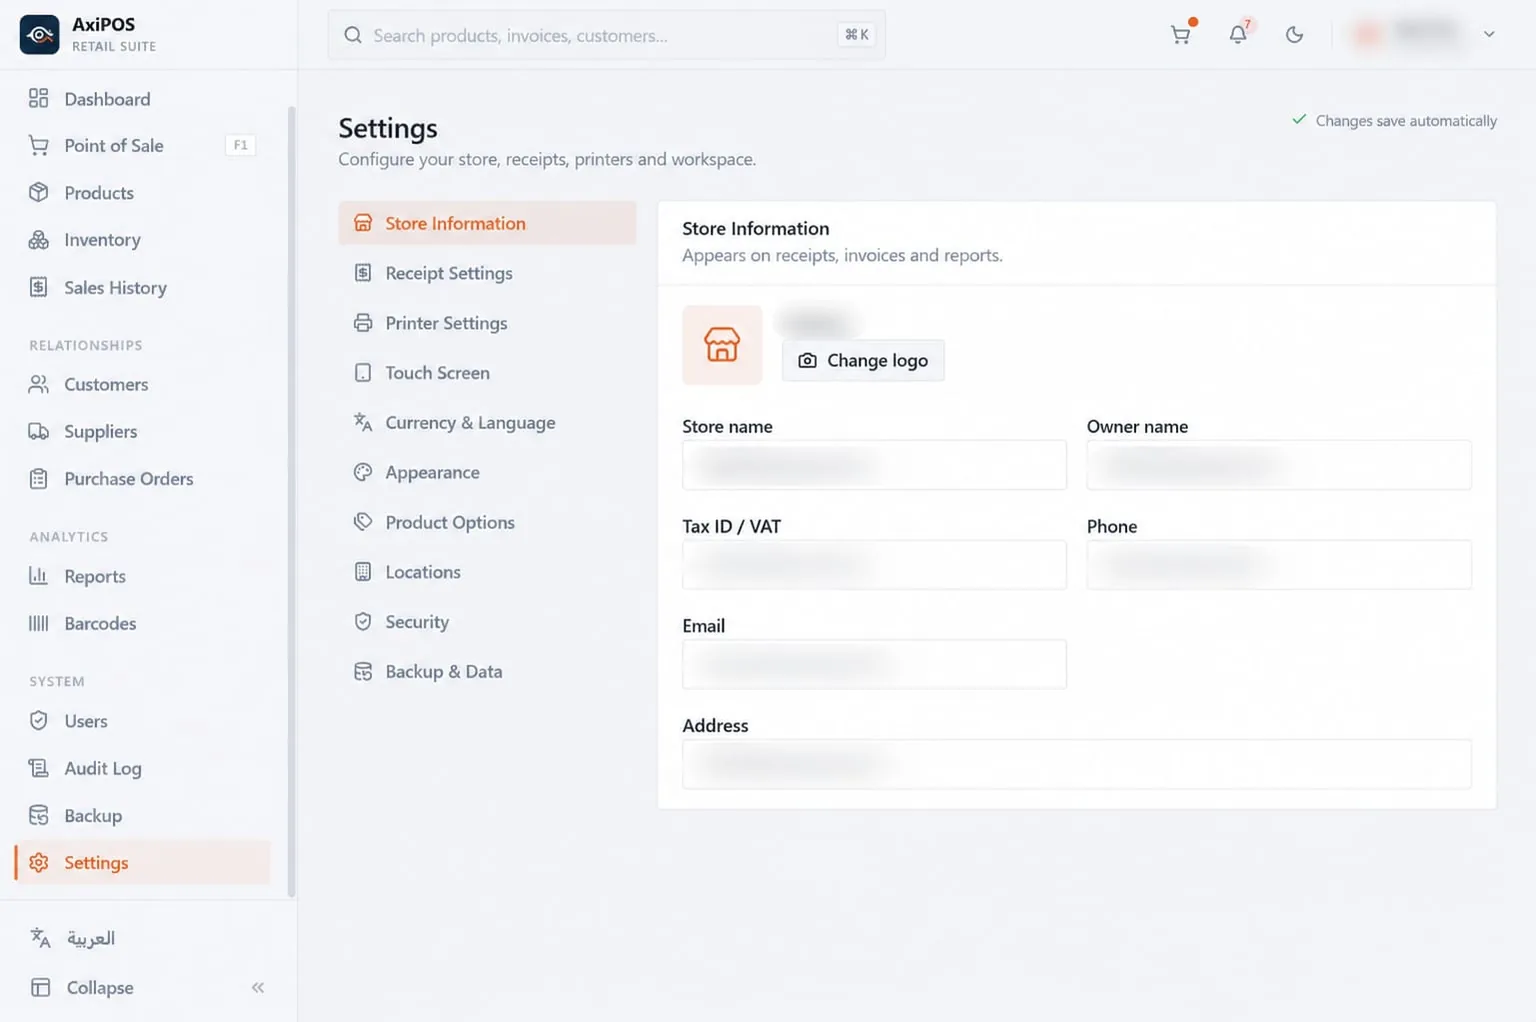Screen dimensions: 1536x1022
Task: Click the Email input field
Action: pos(874,664)
